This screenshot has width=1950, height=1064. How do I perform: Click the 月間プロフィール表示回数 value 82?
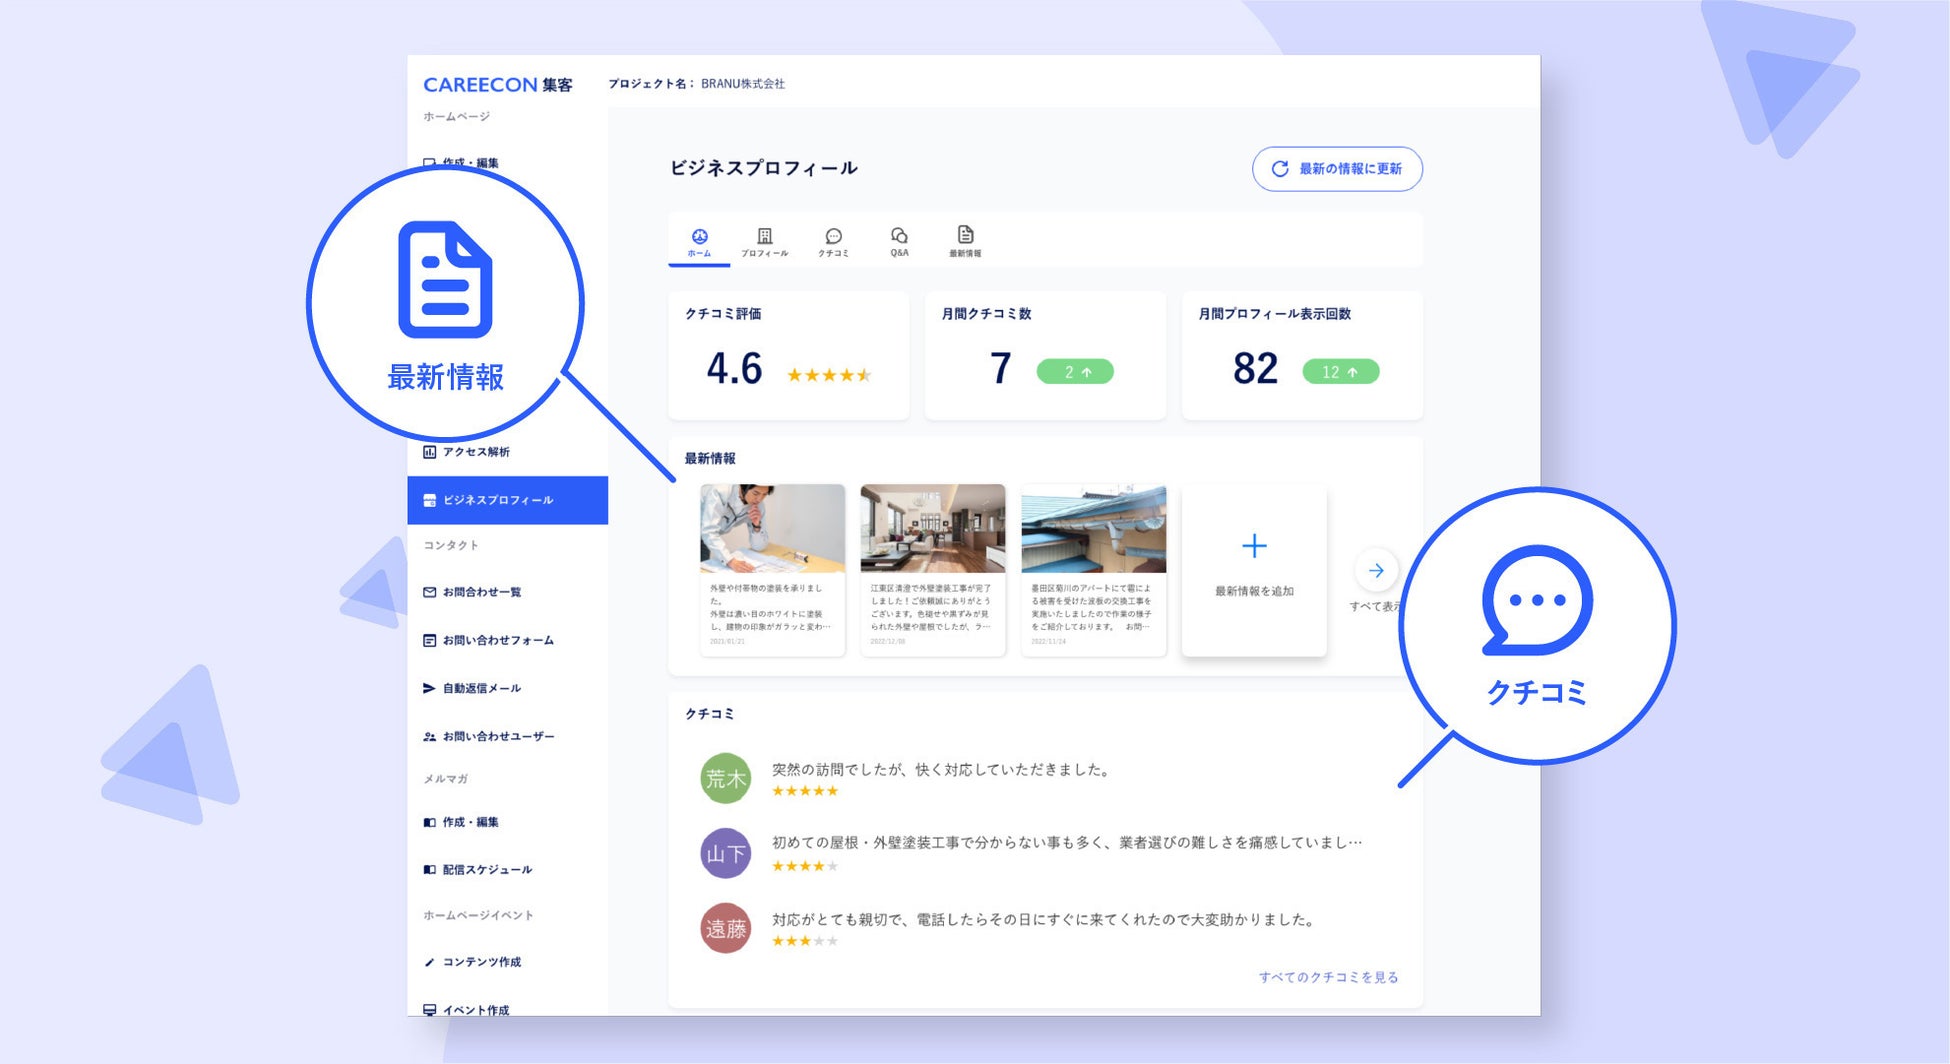coord(1255,369)
